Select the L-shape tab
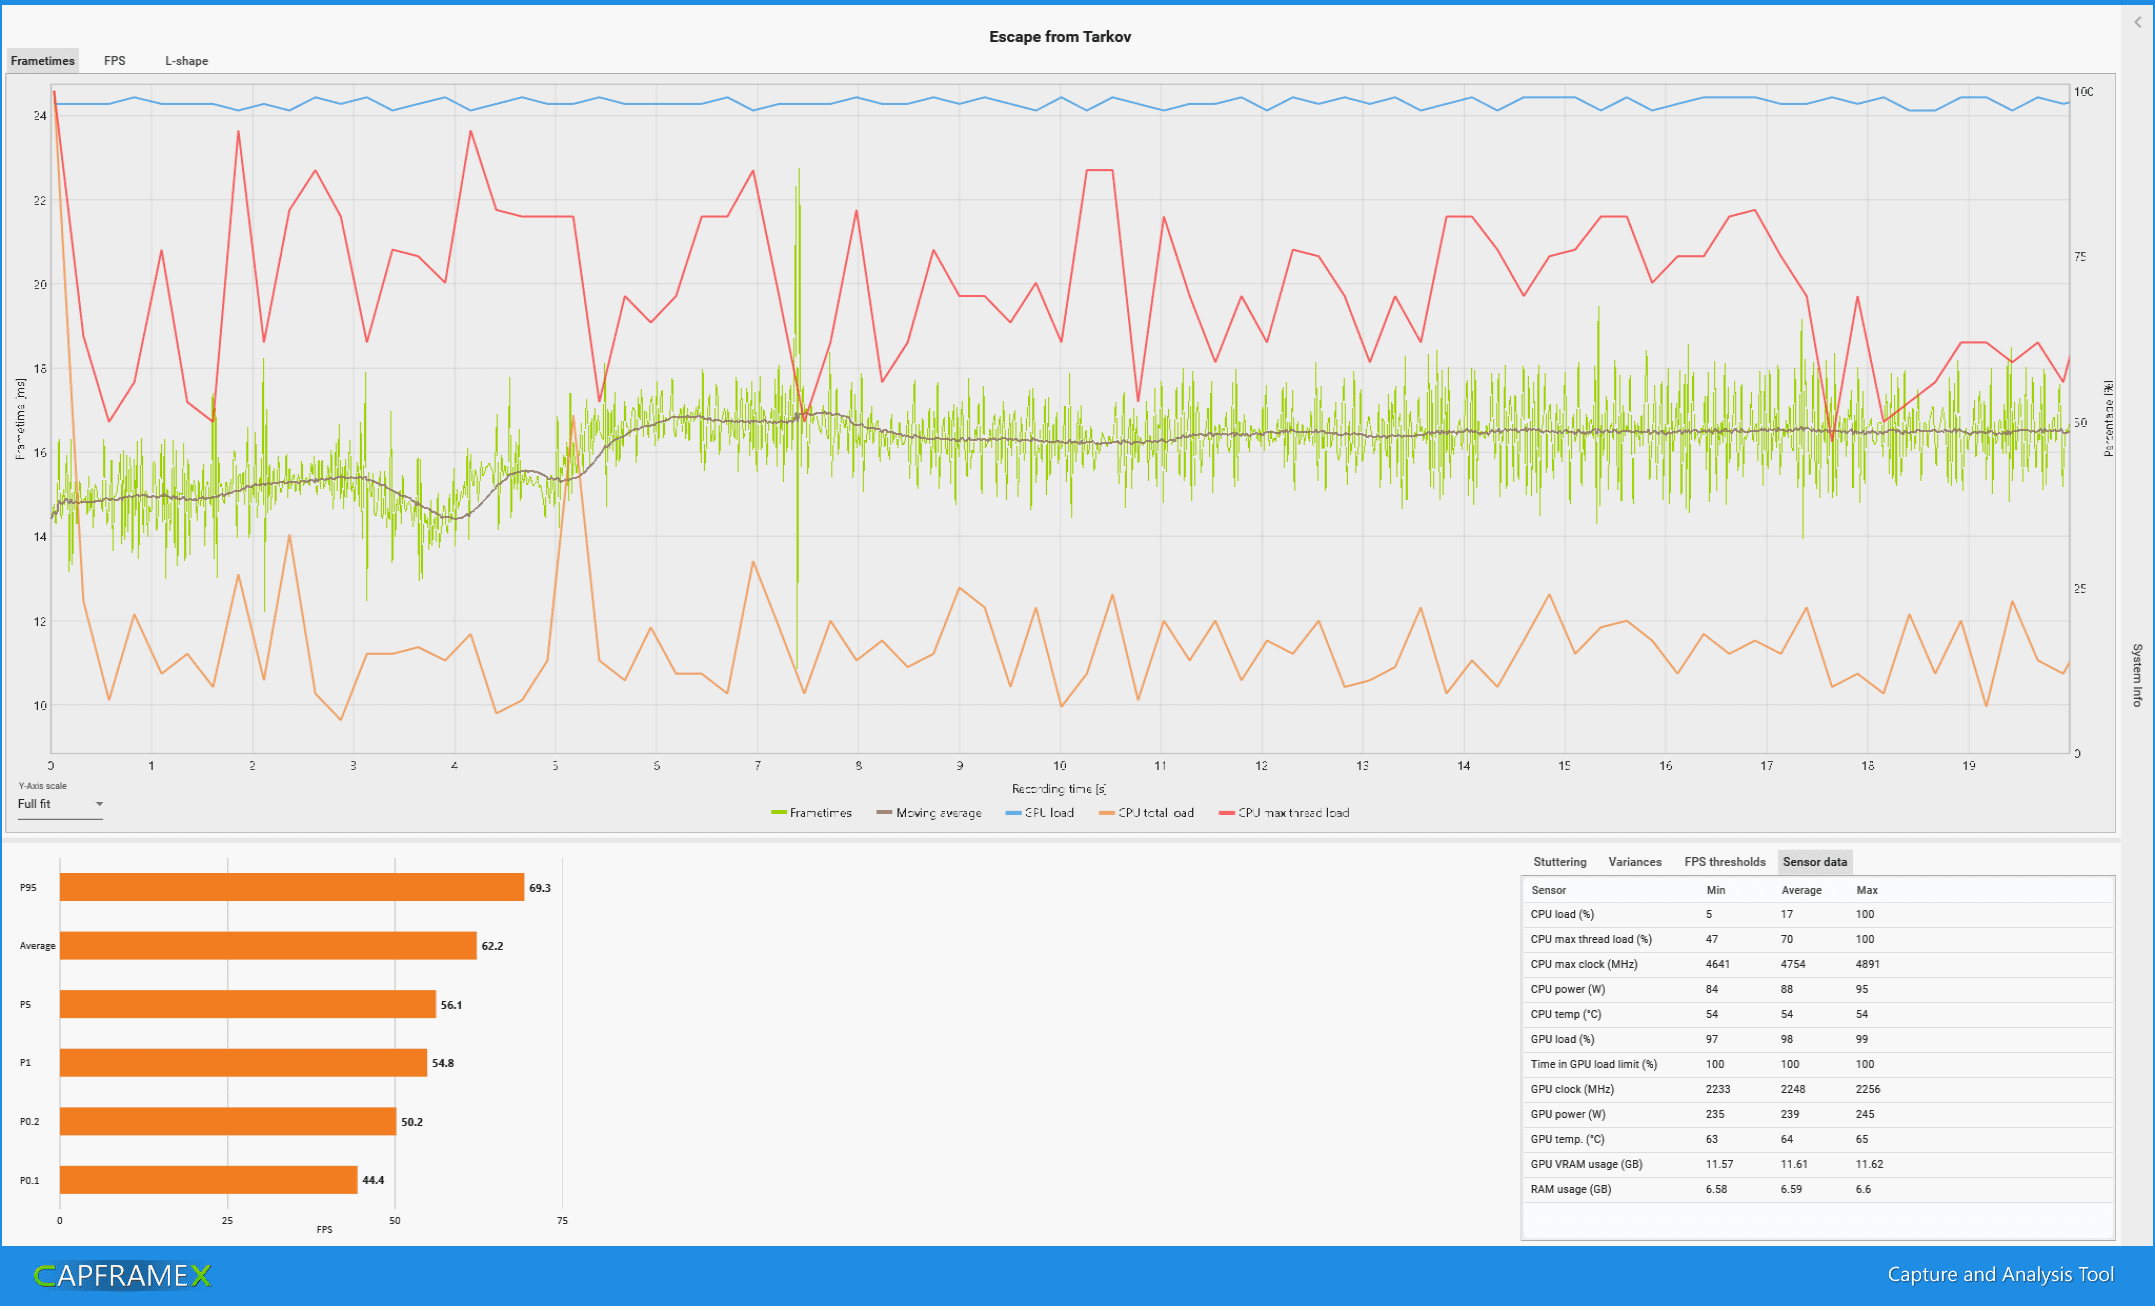 coord(187,61)
